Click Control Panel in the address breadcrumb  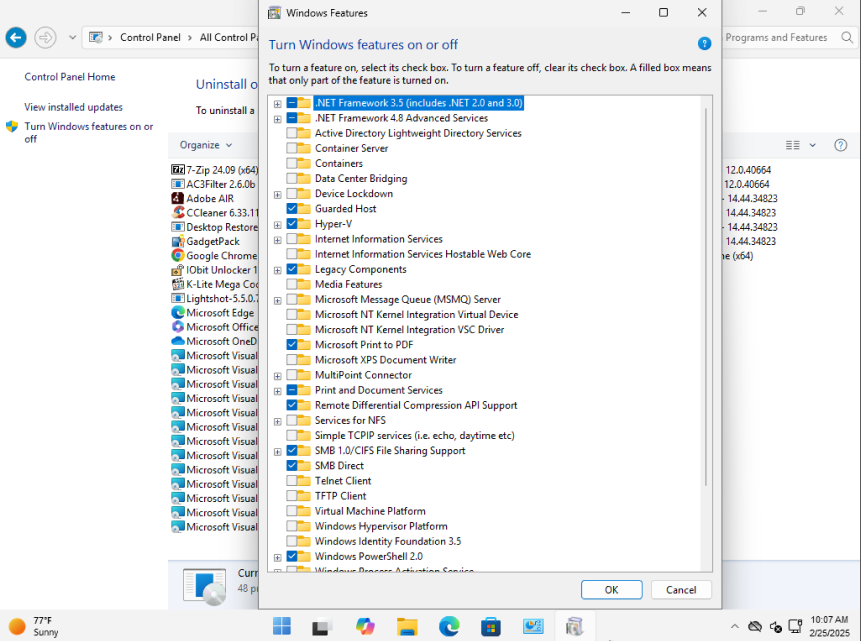coord(150,37)
